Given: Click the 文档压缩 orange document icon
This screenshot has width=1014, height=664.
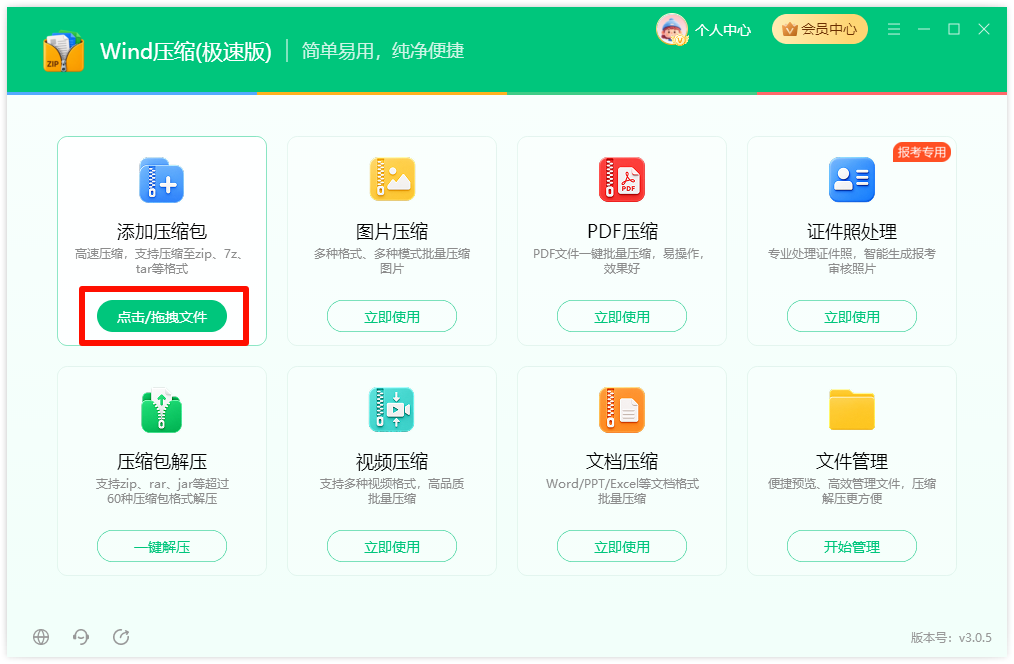Looking at the screenshot, I should 621,409.
